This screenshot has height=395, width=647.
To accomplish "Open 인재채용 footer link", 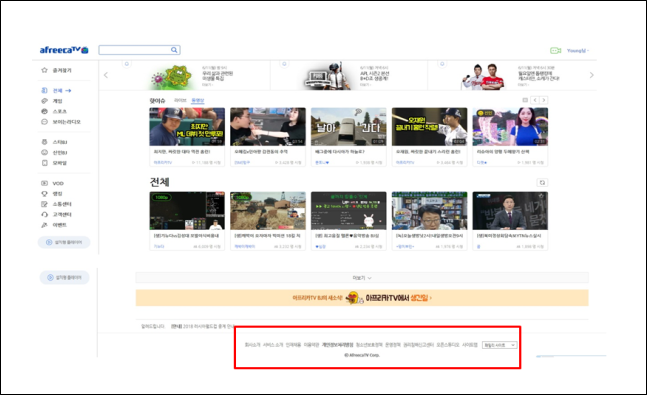I will point(293,345).
